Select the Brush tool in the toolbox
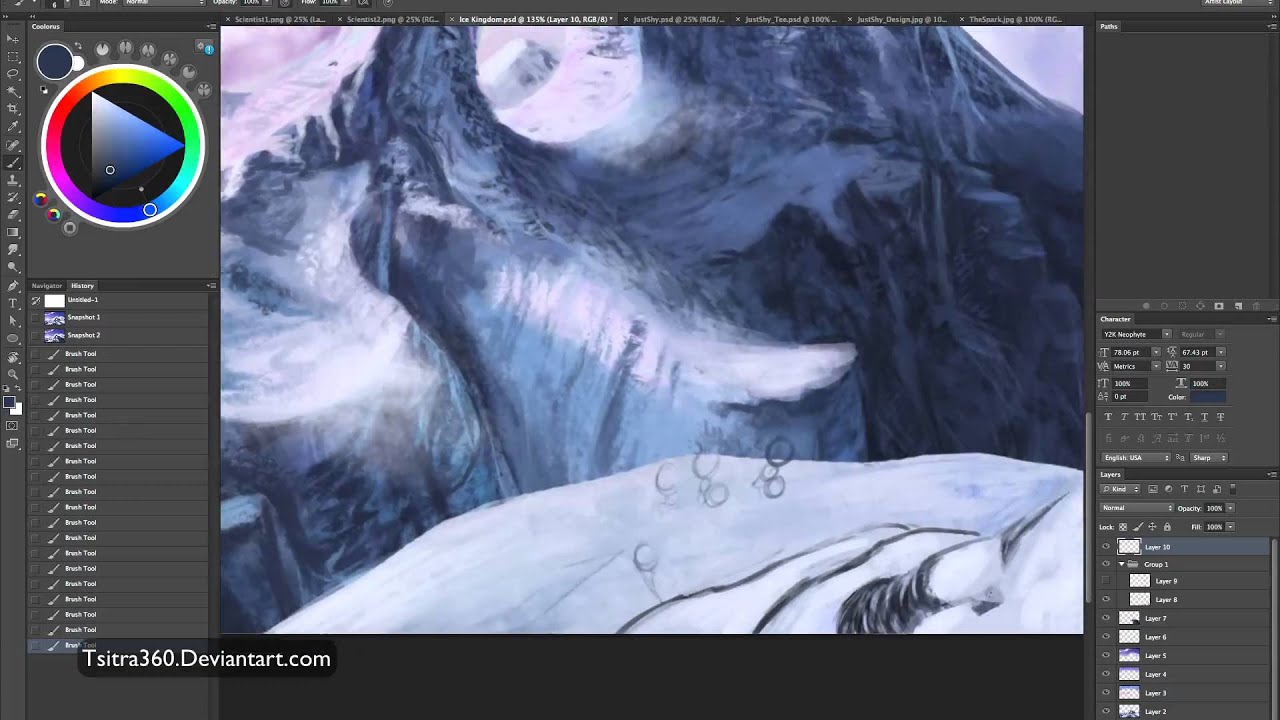 coord(13,162)
